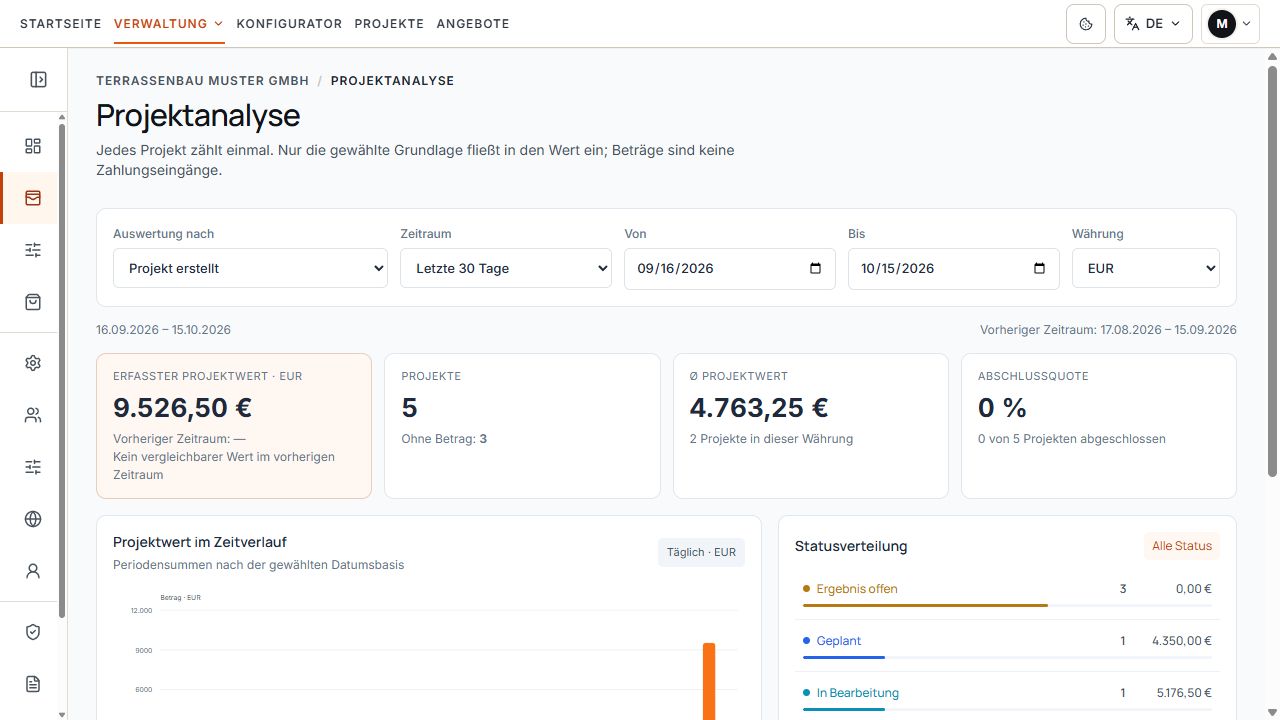Click the Statusverteilung heading
This screenshot has width=1280, height=720.
[x=851, y=546]
